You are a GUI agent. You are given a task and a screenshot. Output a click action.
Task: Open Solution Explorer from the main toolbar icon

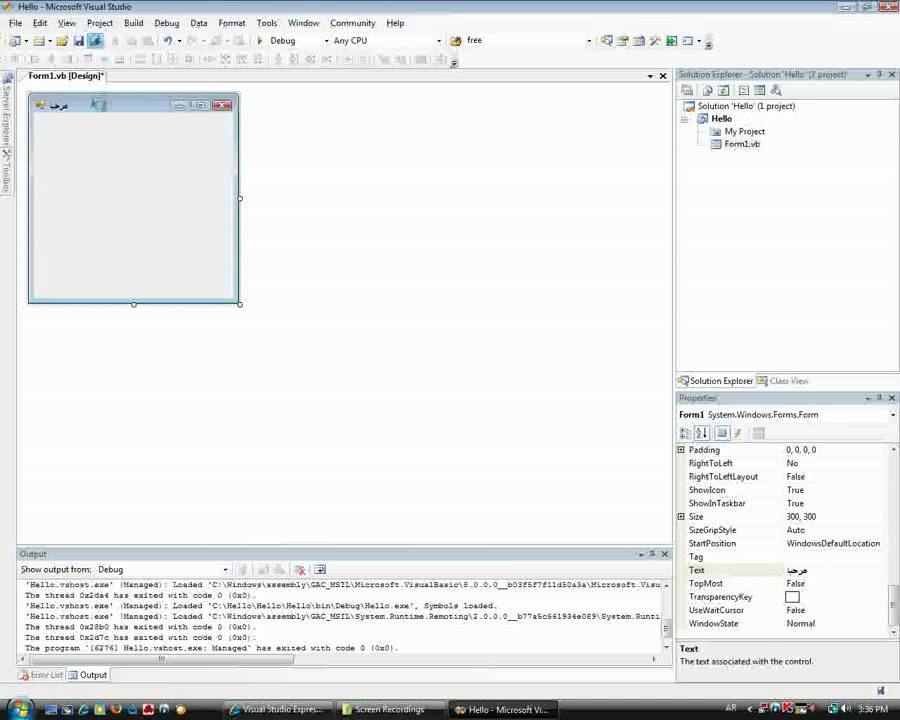(607, 41)
